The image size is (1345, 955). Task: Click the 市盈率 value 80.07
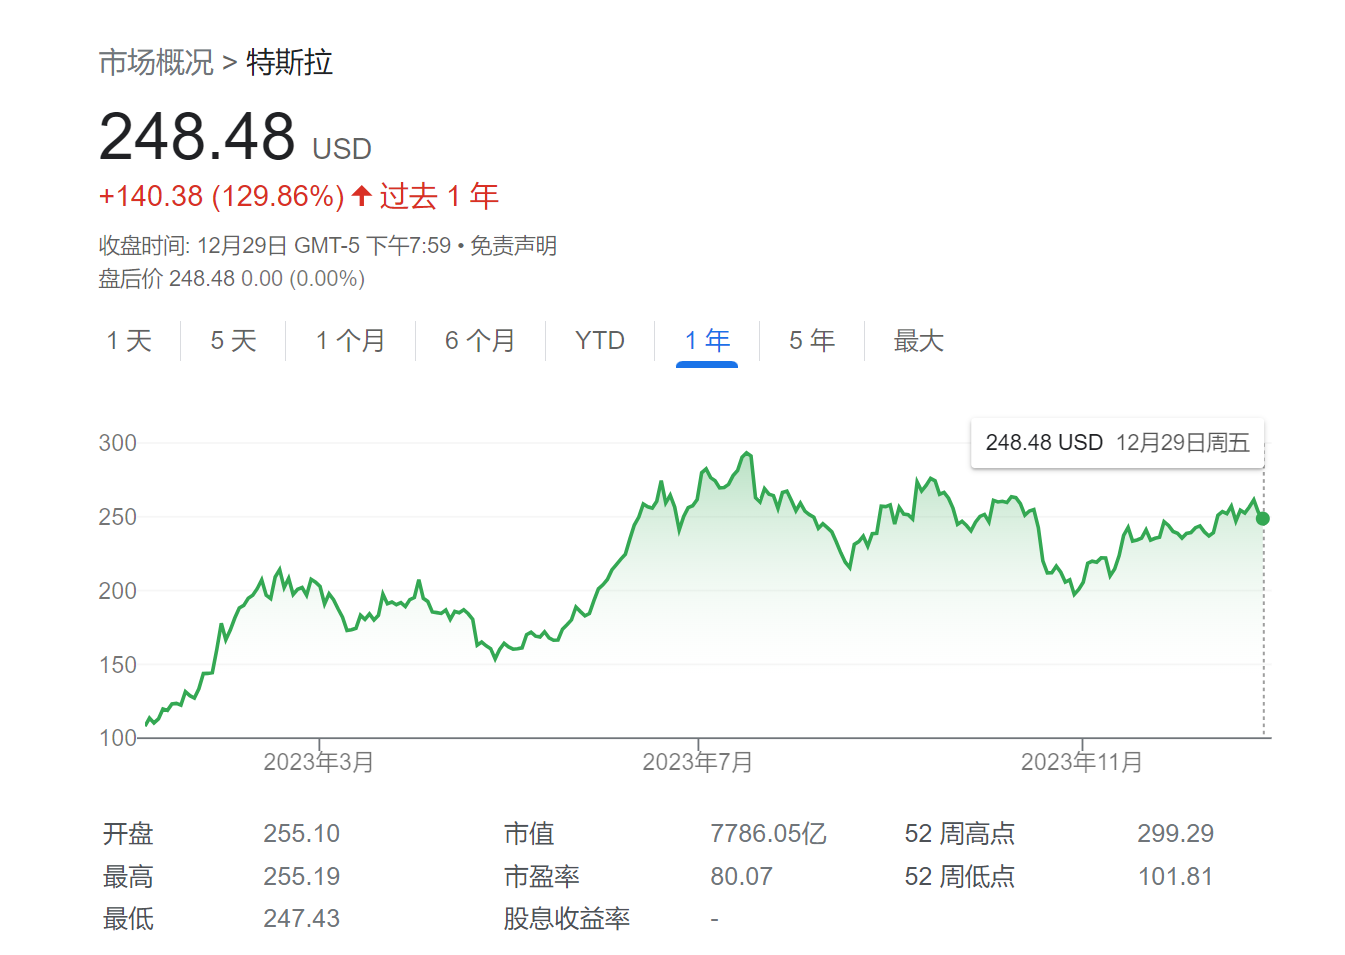point(741,877)
